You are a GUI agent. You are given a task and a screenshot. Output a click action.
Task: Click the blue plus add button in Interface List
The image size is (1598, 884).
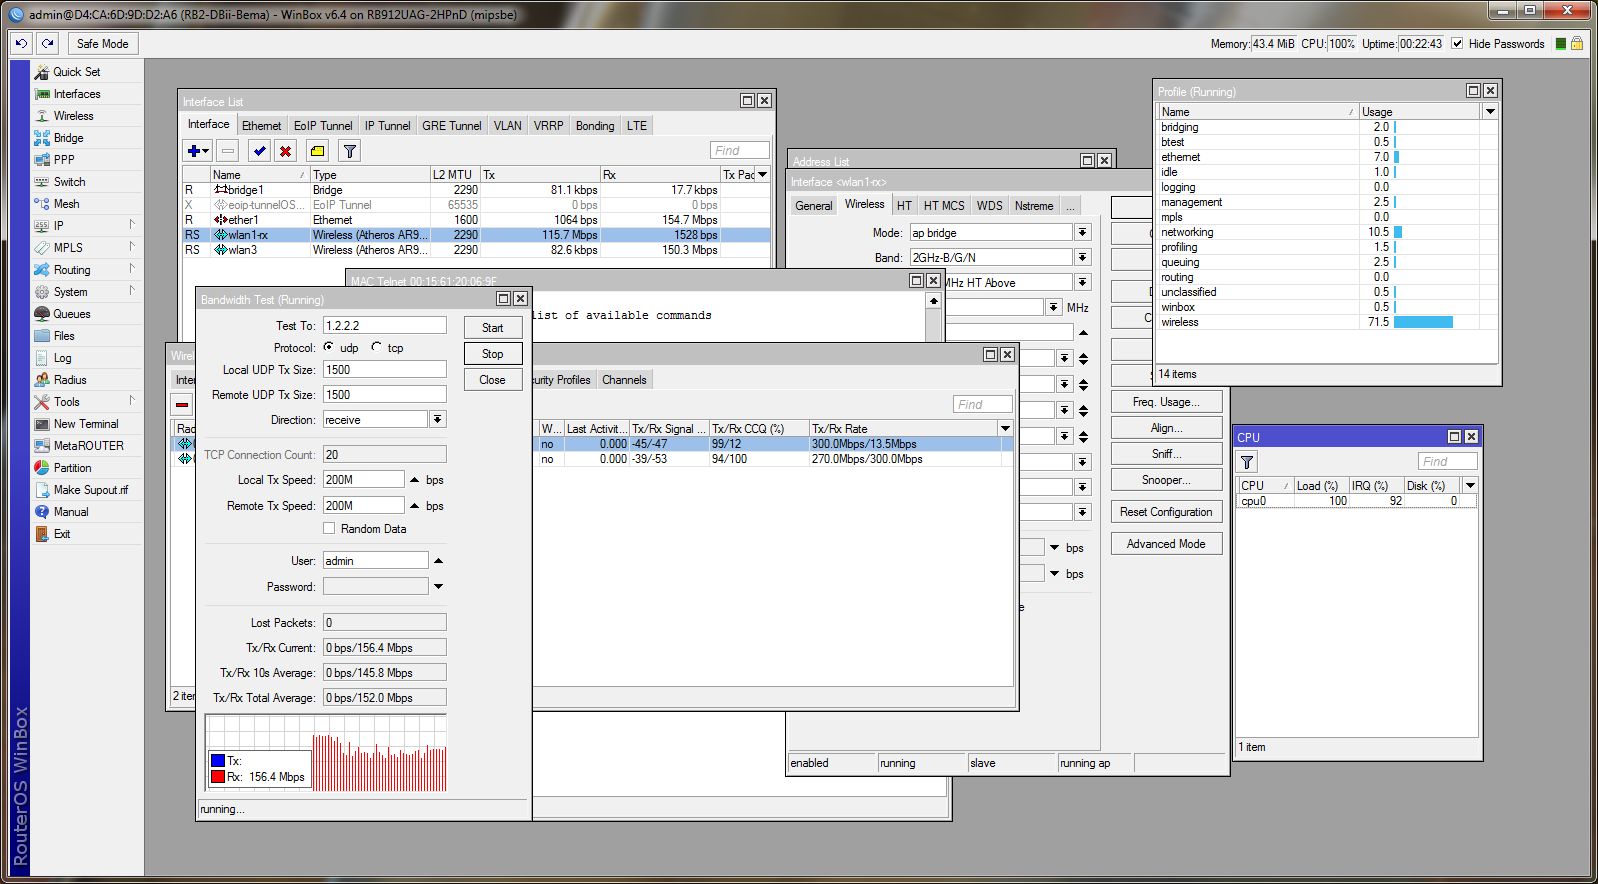click(x=197, y=151)
